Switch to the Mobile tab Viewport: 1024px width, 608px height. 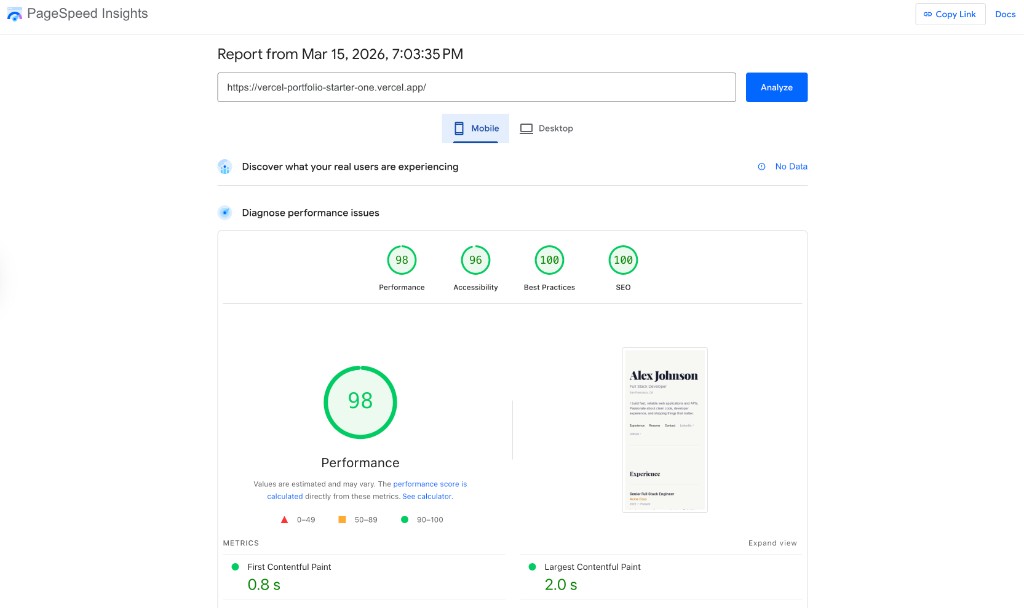(476, 128)
